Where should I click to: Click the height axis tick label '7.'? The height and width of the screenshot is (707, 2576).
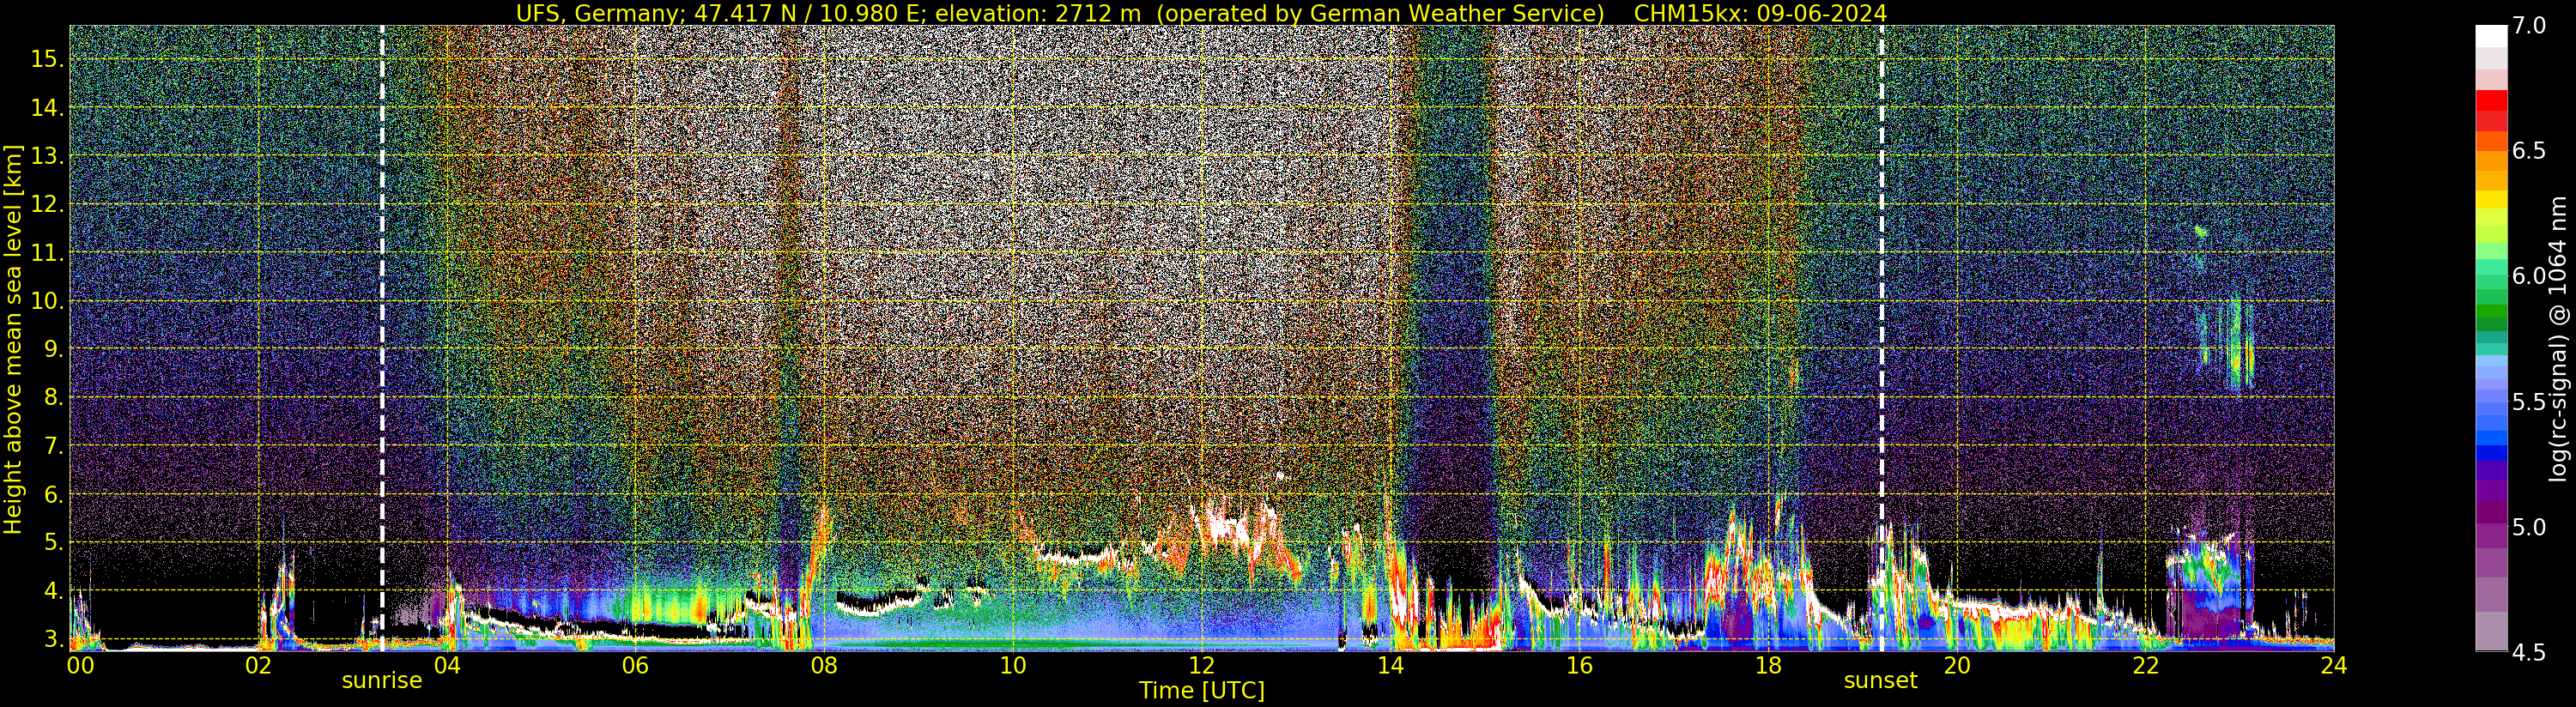[x=53, y=446]
